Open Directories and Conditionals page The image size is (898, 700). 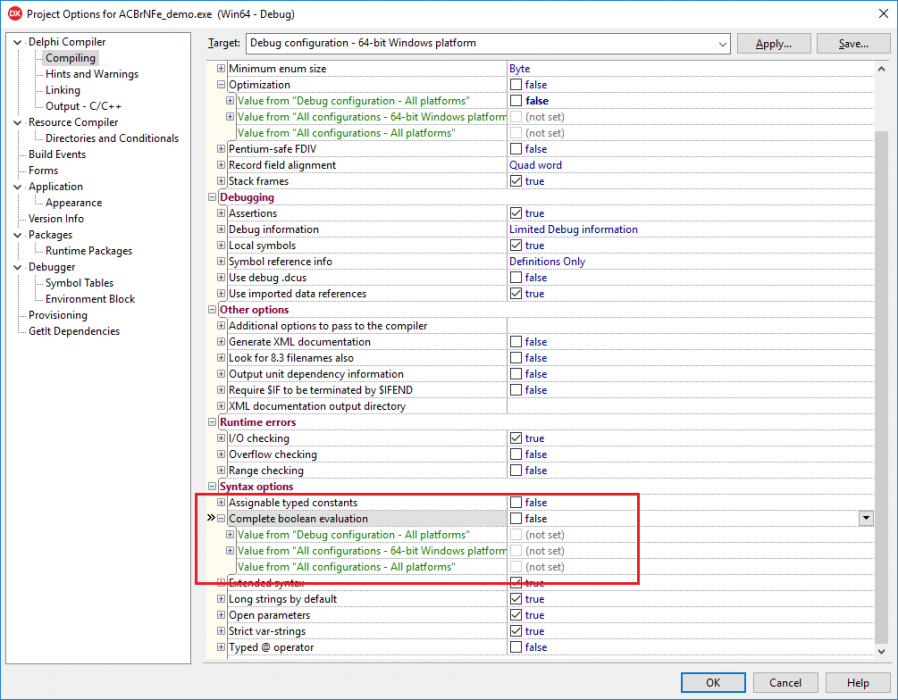[112, 138]
